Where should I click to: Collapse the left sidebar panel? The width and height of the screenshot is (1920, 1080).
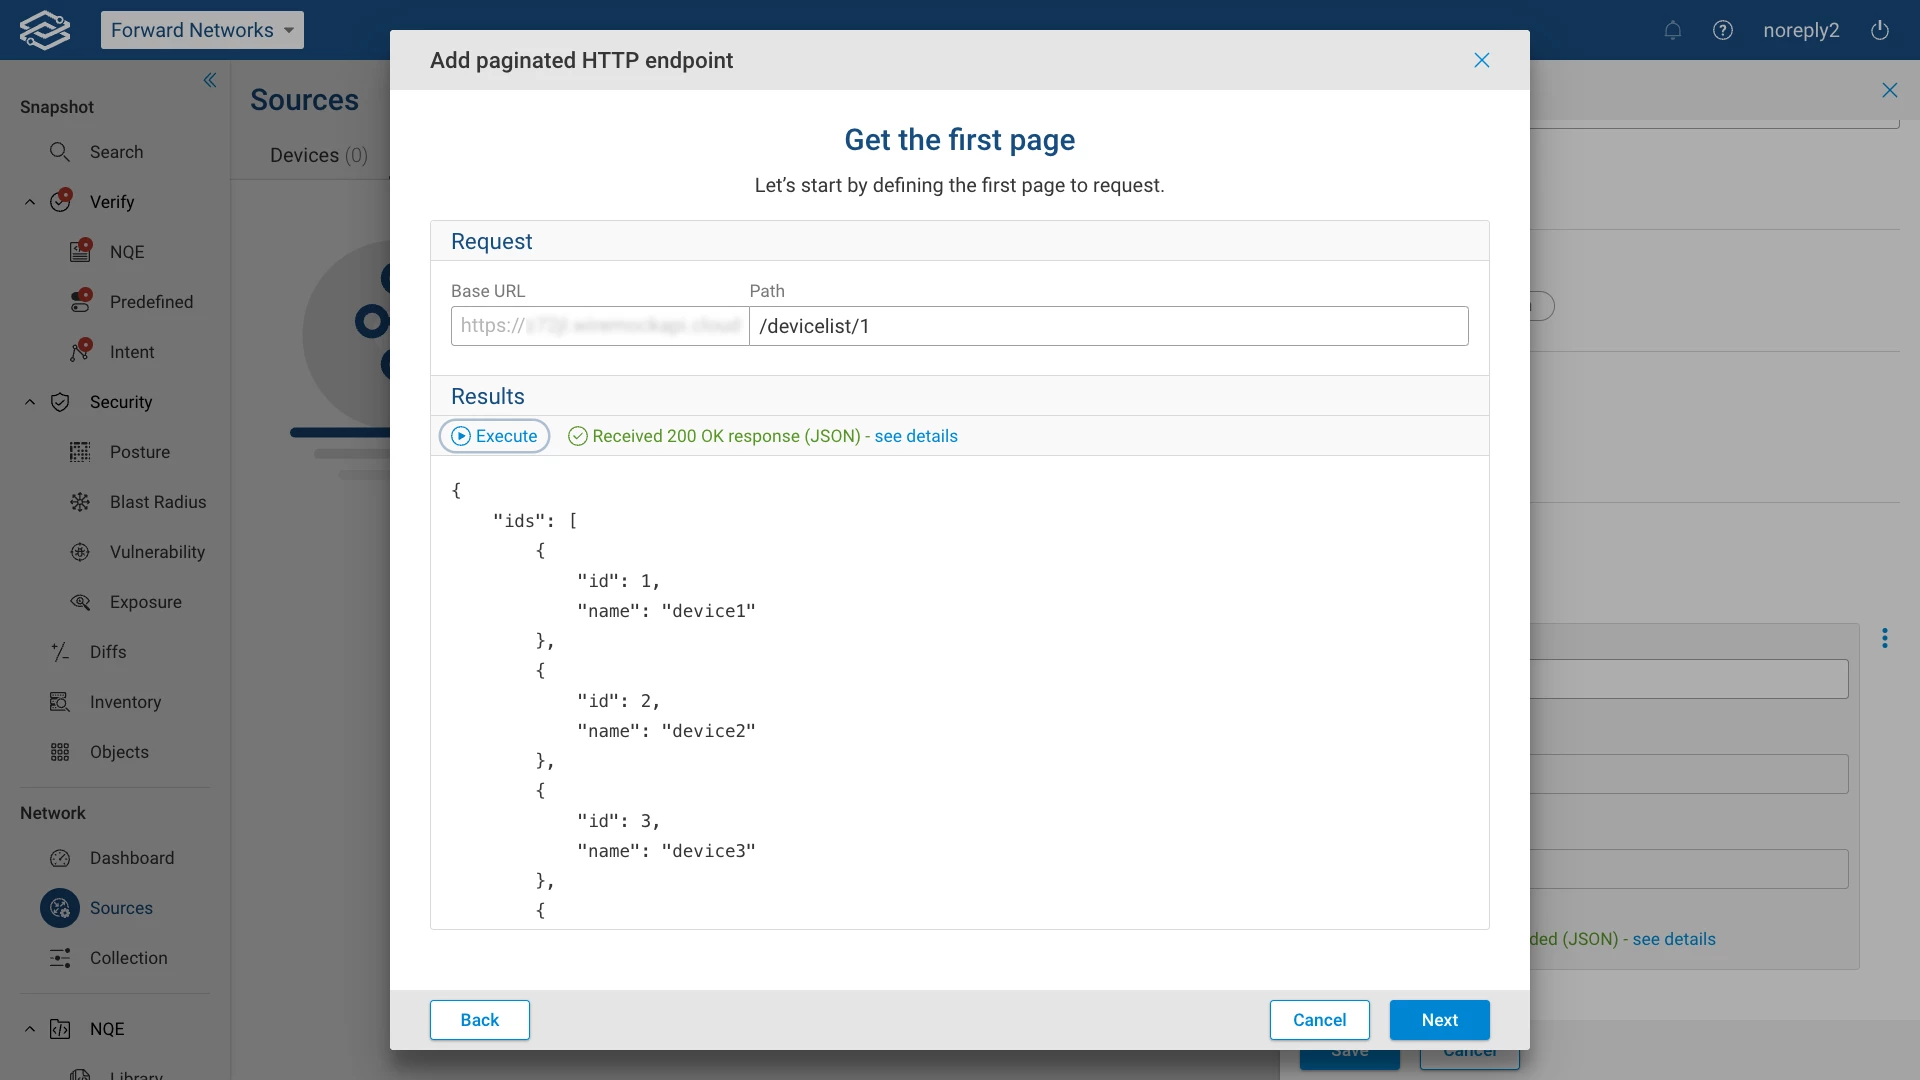pyautogui.click(x=210, y=80)
